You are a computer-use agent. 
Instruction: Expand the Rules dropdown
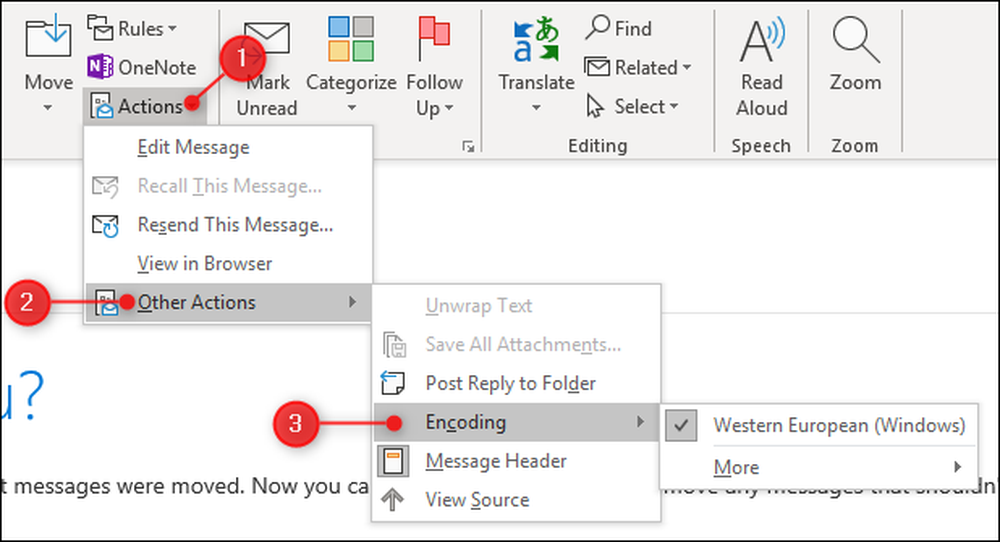pos(133,29)
